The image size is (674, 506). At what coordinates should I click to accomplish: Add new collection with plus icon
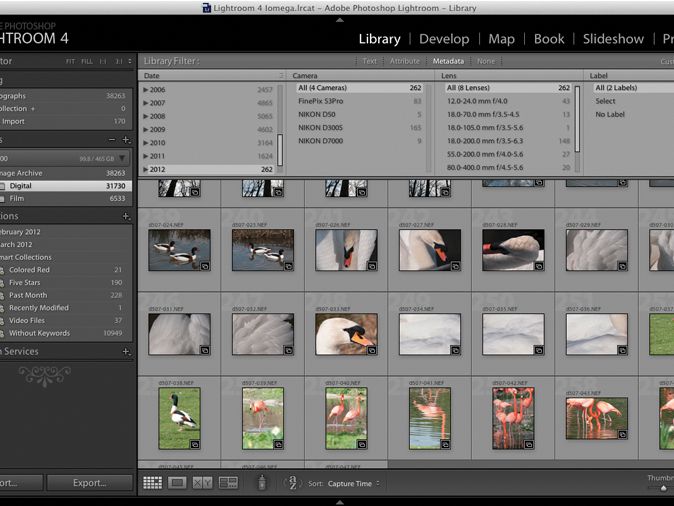click(126, 216)
